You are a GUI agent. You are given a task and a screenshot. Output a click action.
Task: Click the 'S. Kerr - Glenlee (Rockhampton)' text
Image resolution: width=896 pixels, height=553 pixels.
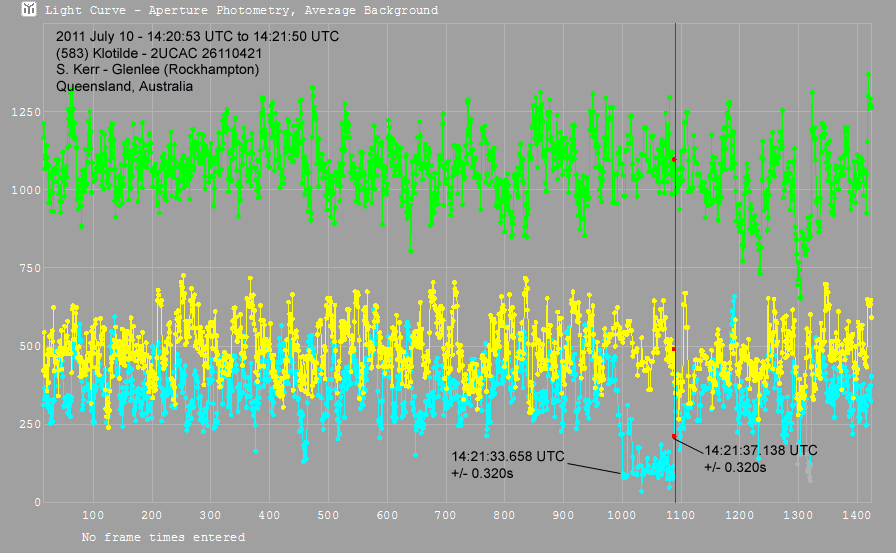pos(157,70)
